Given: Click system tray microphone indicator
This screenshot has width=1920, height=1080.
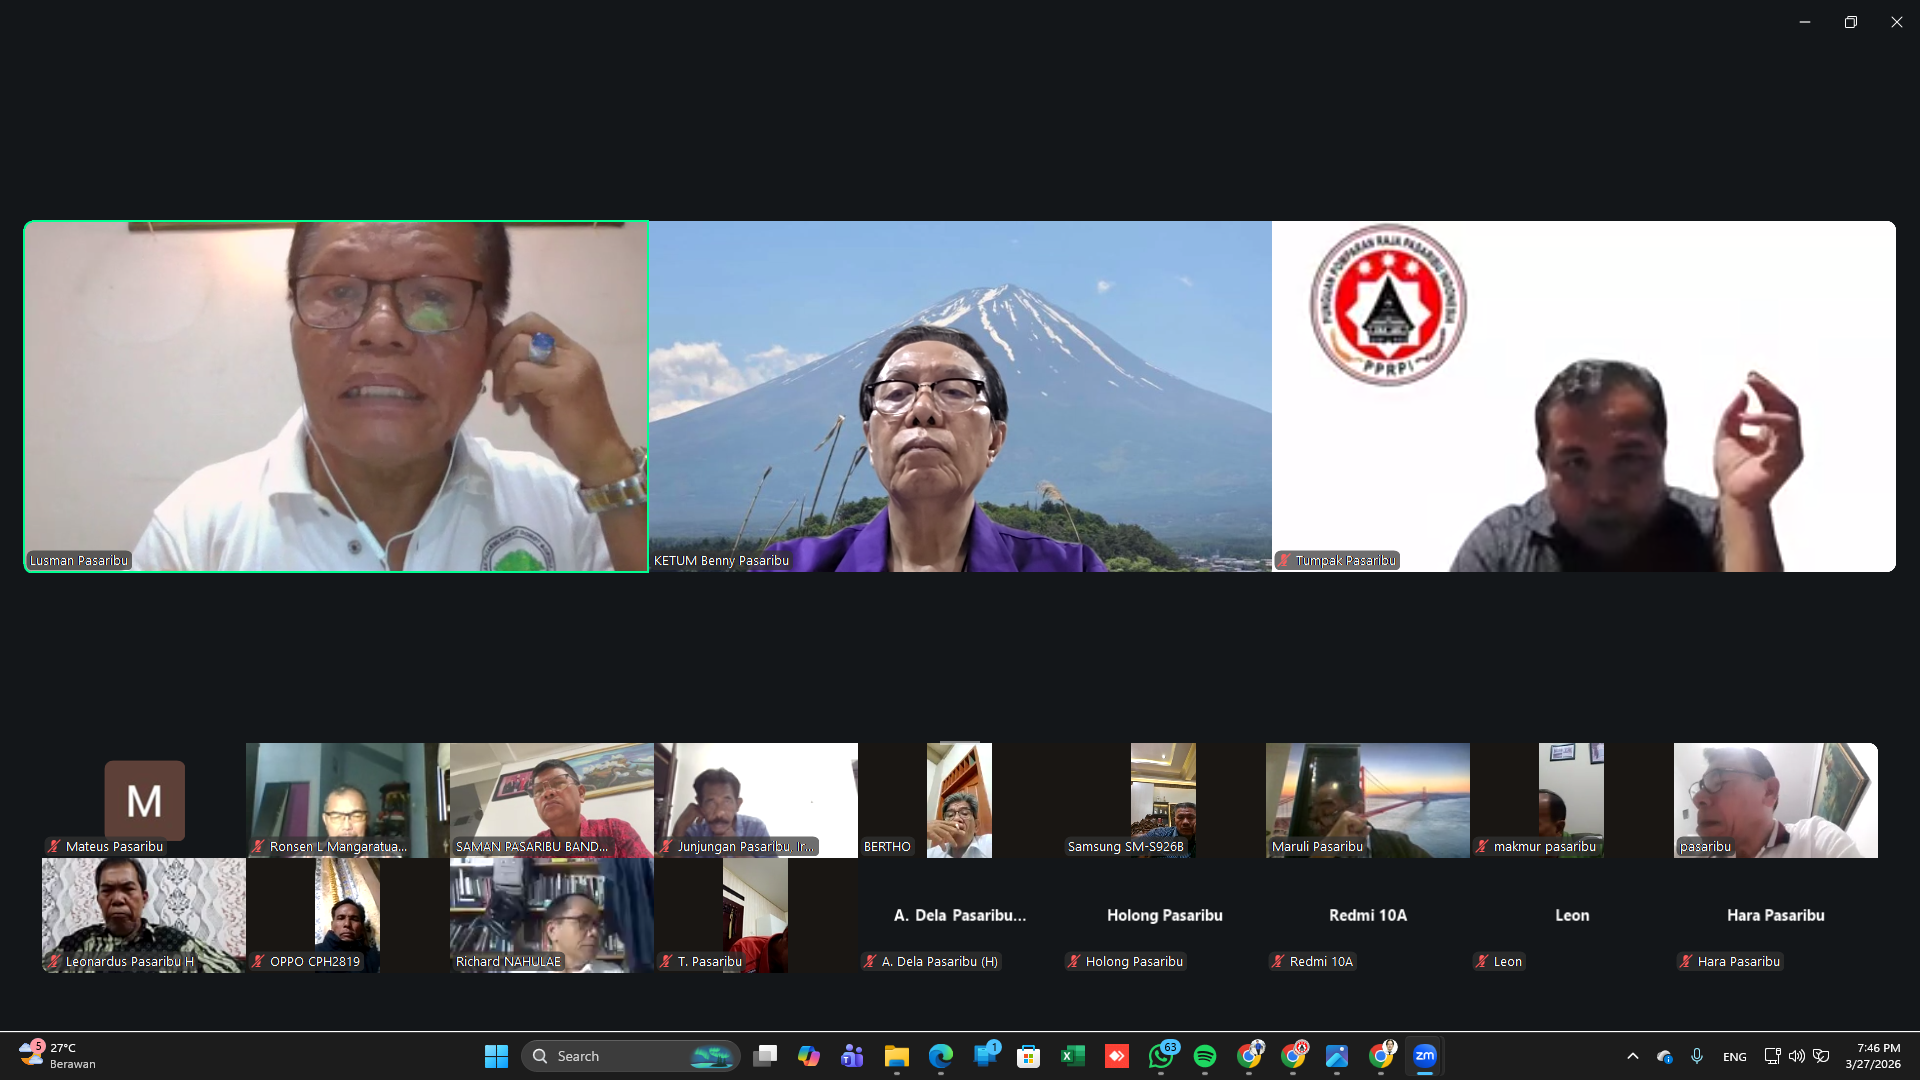Looking at the screenshot, I should pyautogui.click(x=1697, y=1056).
